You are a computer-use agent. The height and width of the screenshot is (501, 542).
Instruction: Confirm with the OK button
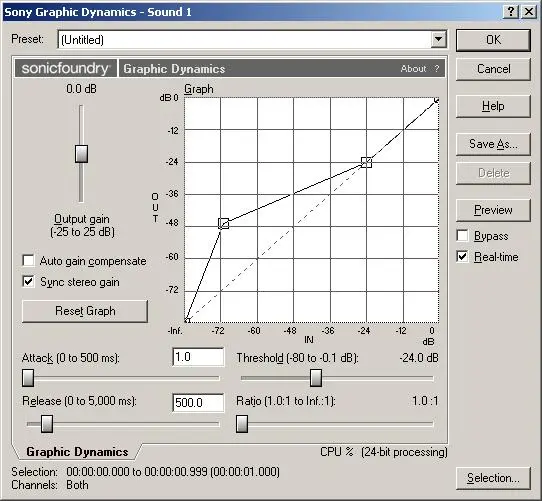(493, 40)
